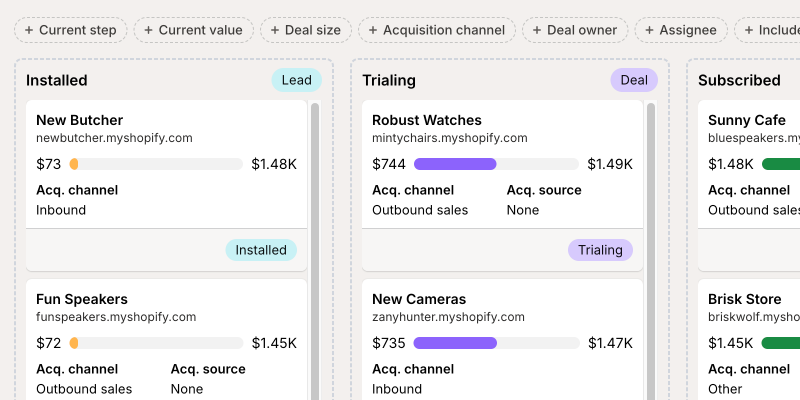
Task: Click the Other channel value on Brisk Store
Action: click(725, 389)
